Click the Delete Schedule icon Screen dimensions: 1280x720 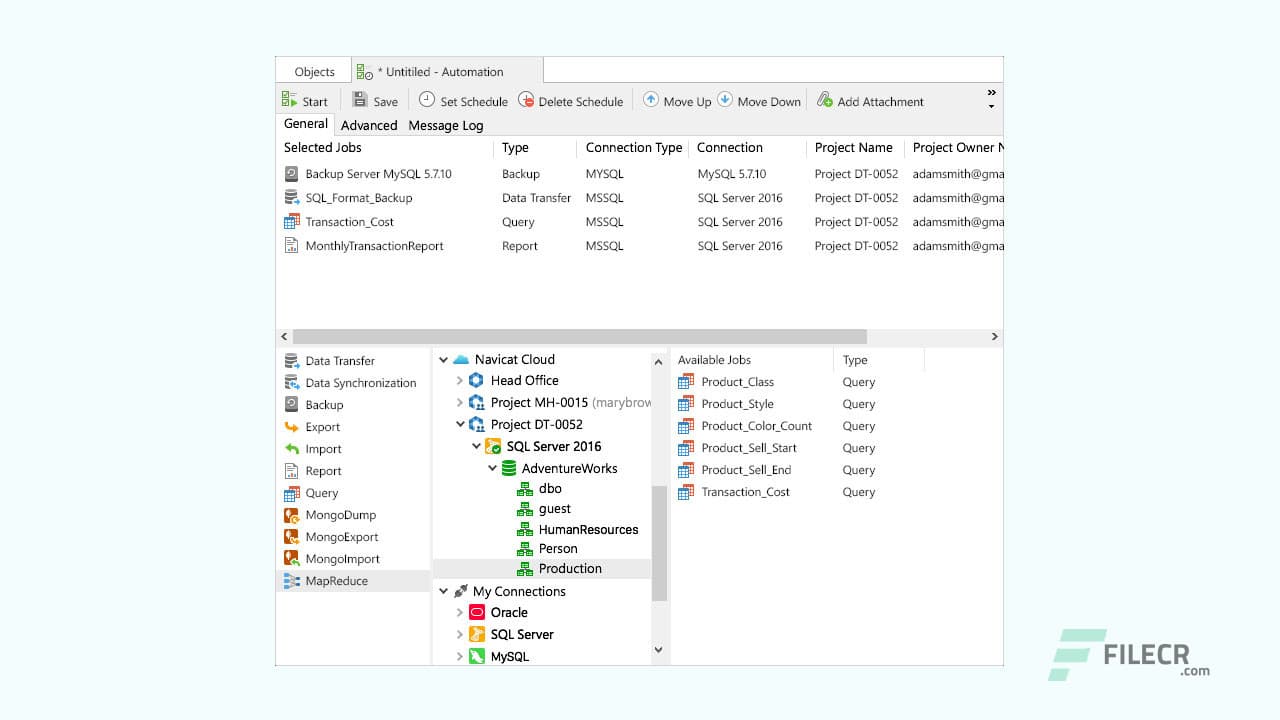coord(526,100)
